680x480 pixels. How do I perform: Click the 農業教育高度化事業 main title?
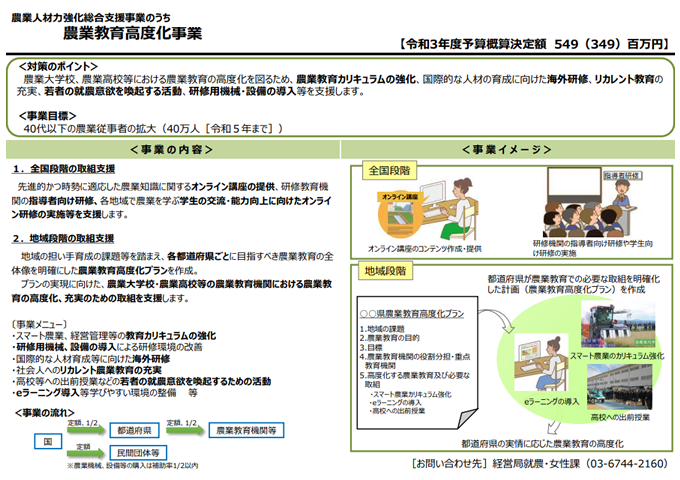click(x=132, y=33)
